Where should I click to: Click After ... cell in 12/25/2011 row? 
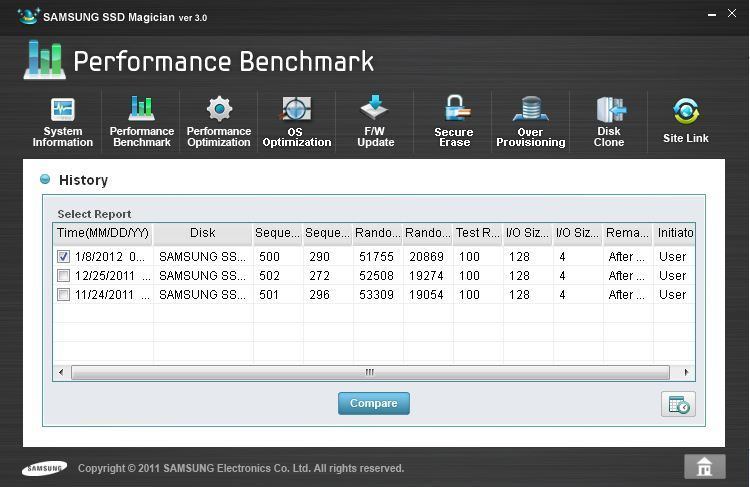point(627,276)
